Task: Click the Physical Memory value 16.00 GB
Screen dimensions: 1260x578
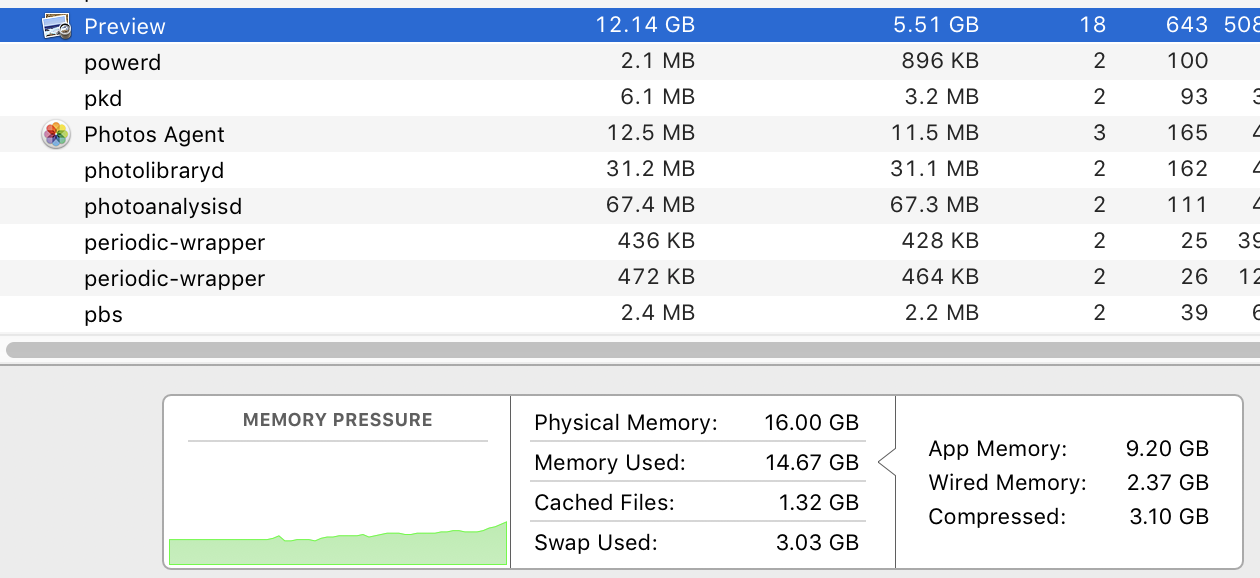Action: tap(809, 423)
